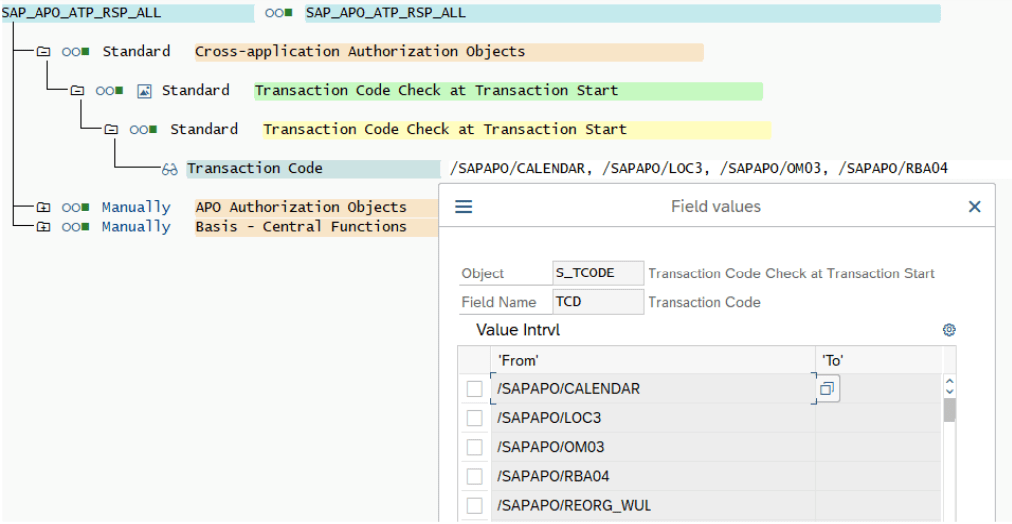The image size is (1012, 524).
Task: Select the green Transaction Code Check label
Action: tap(509, 90)
